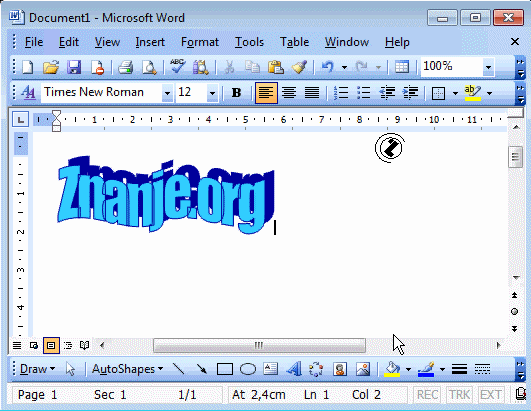
Task: Open the highlight color dropdown arrow
Action: pos(489,93)
